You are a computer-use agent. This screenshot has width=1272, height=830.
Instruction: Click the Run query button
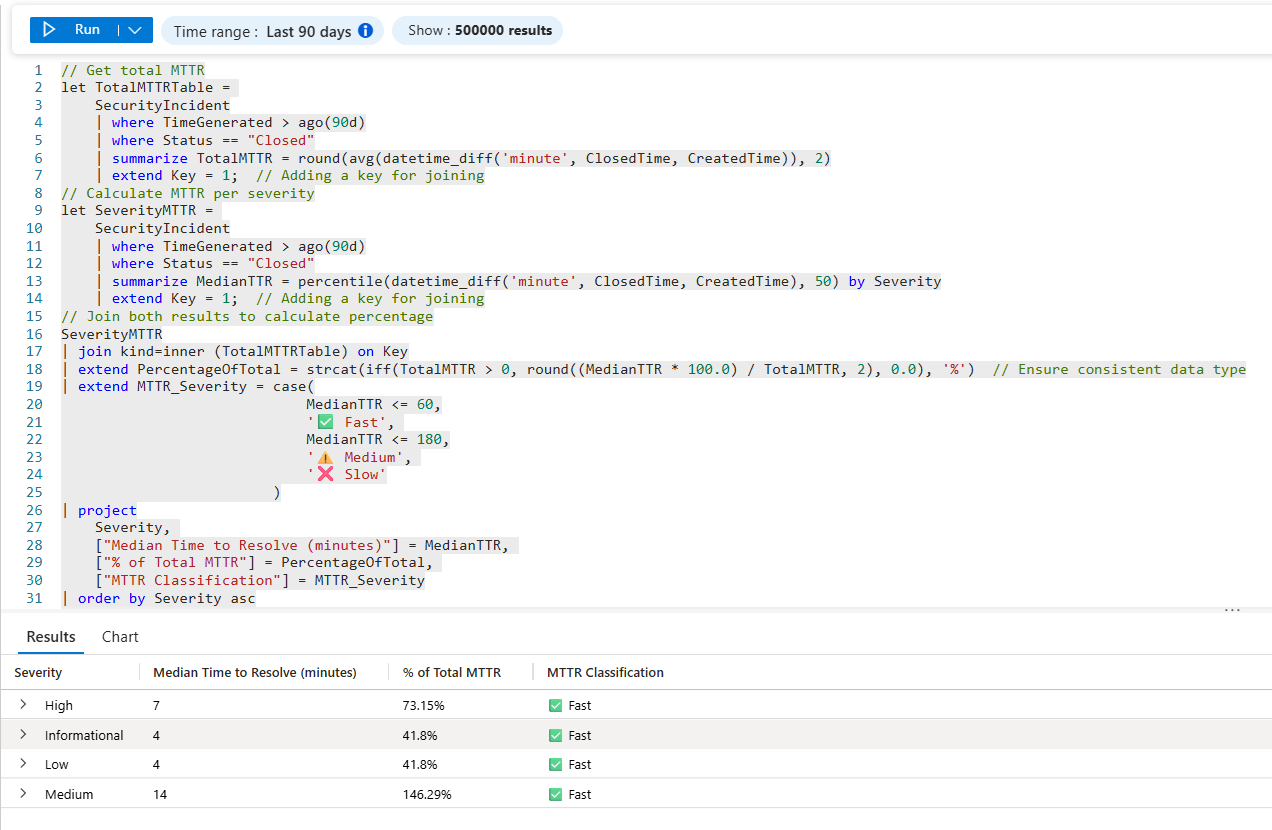point(73,30)
